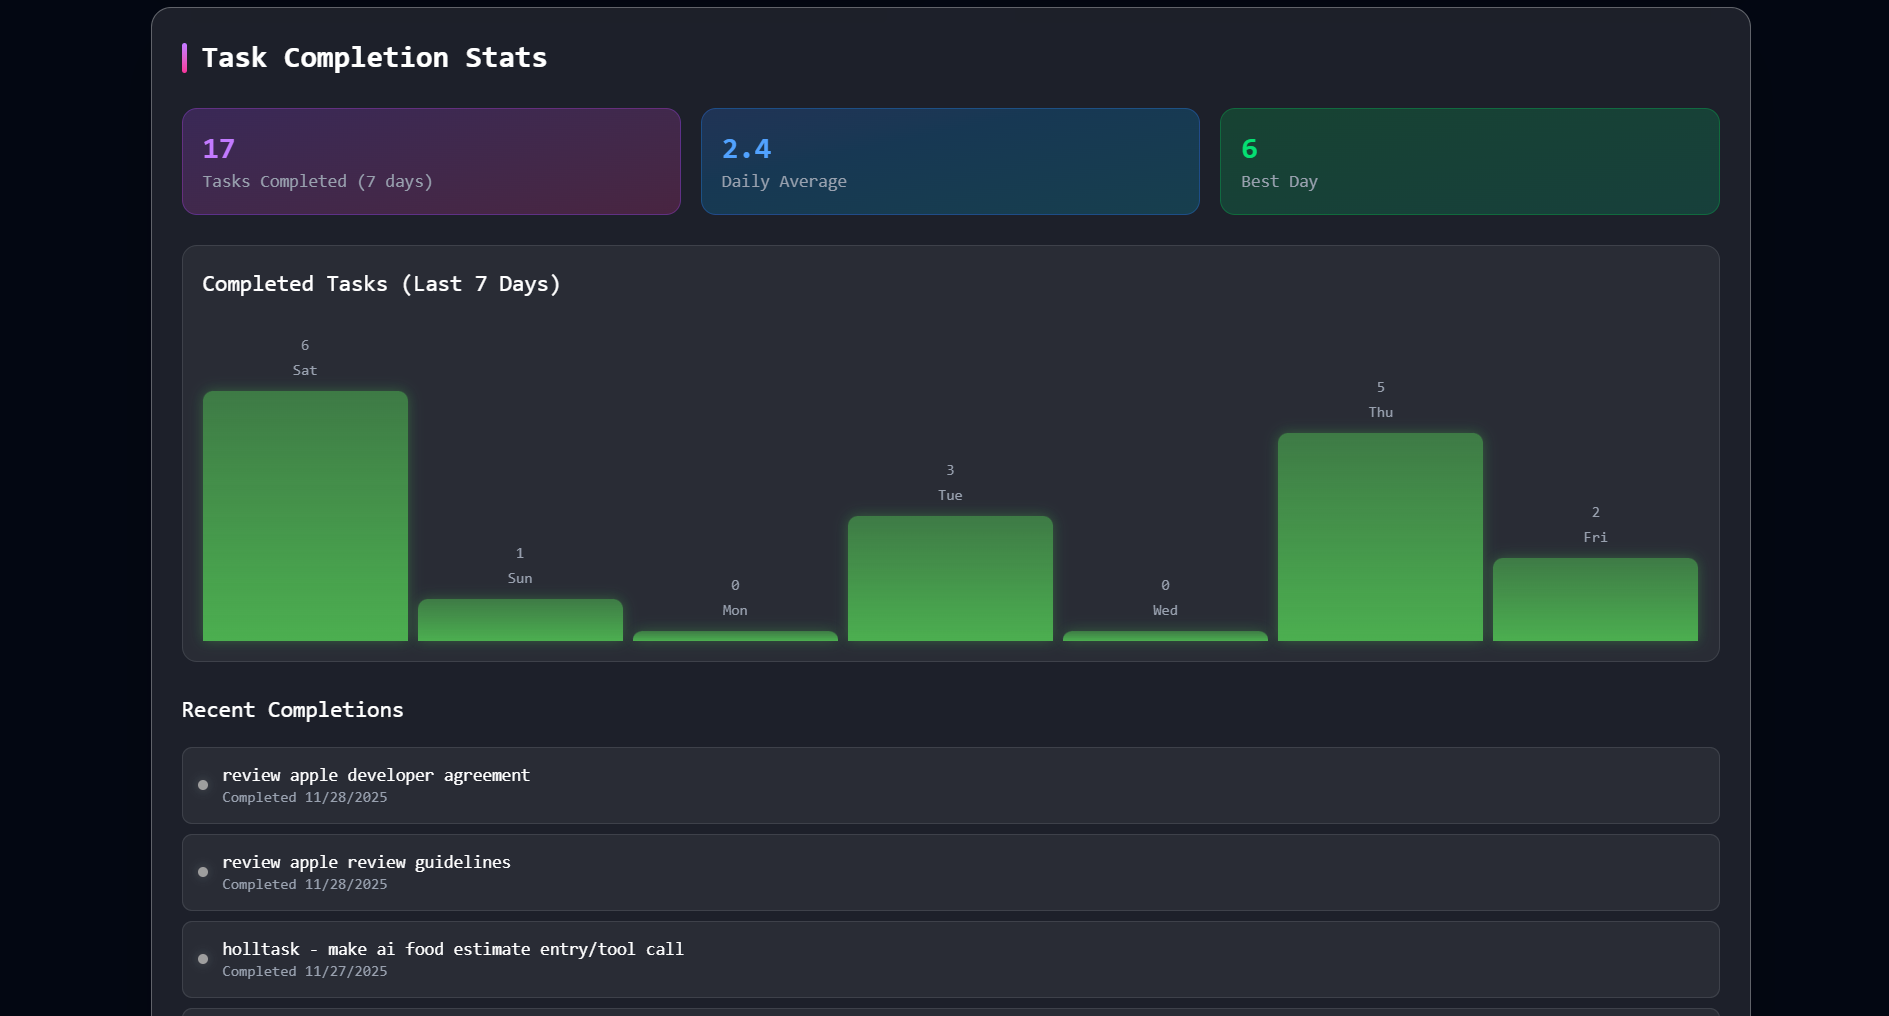The image size is (1889, 1016).
Task: Select the Thursday bar in the chart
Action: click(x=1380, y=535)
